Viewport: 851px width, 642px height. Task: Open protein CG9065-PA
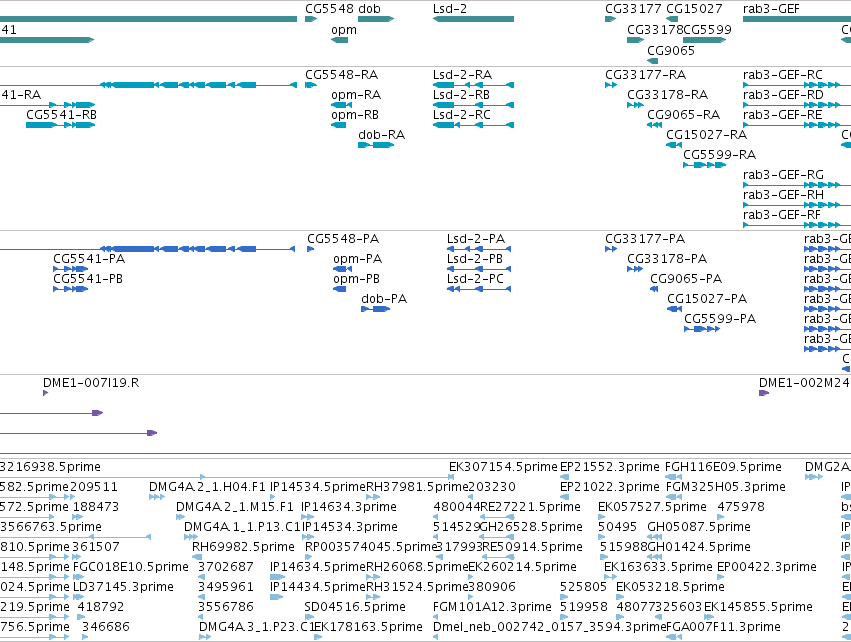[x=686, y=279]
